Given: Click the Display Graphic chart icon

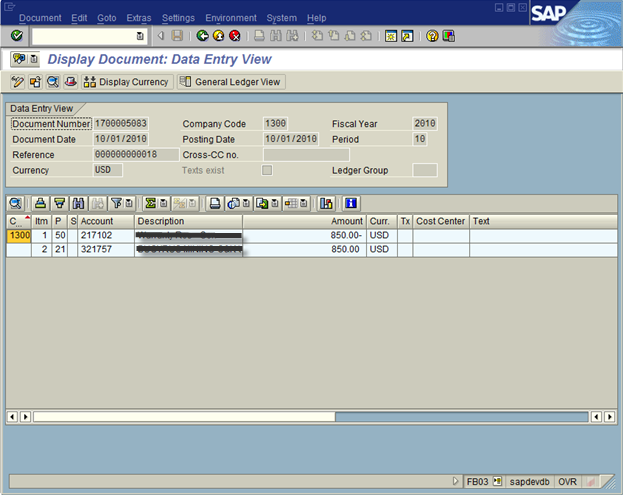Looking at the screenshot, I should 326,204.
